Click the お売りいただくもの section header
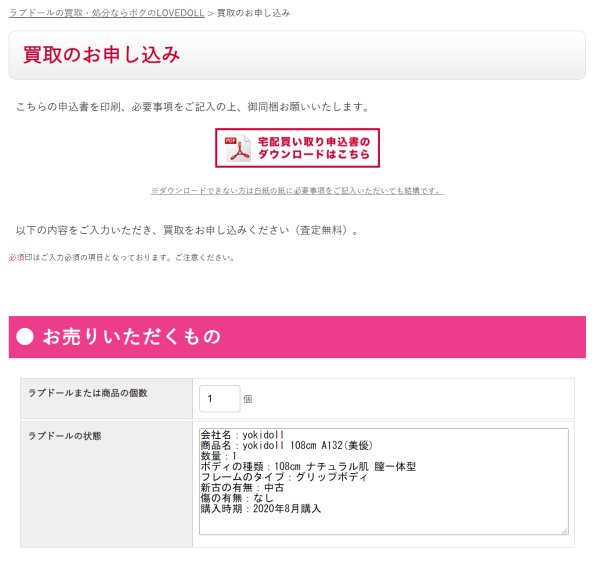 click(x=297, y=337)
